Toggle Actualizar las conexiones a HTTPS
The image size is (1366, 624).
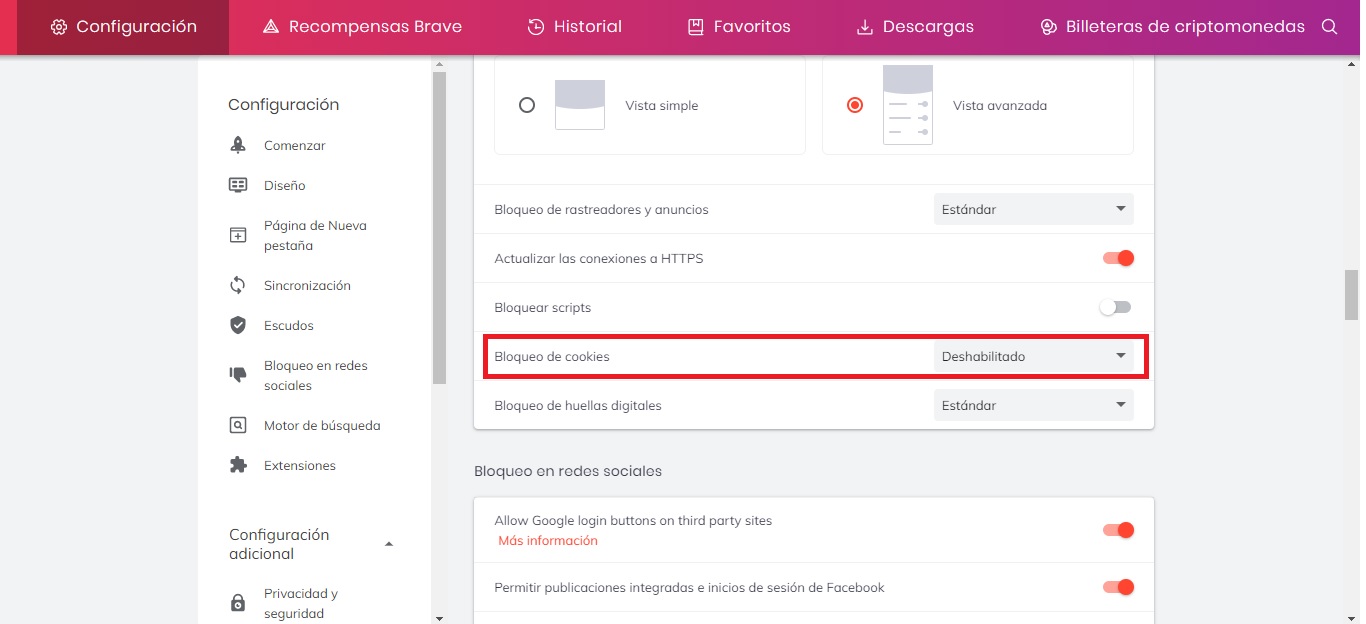point(1118,258)
